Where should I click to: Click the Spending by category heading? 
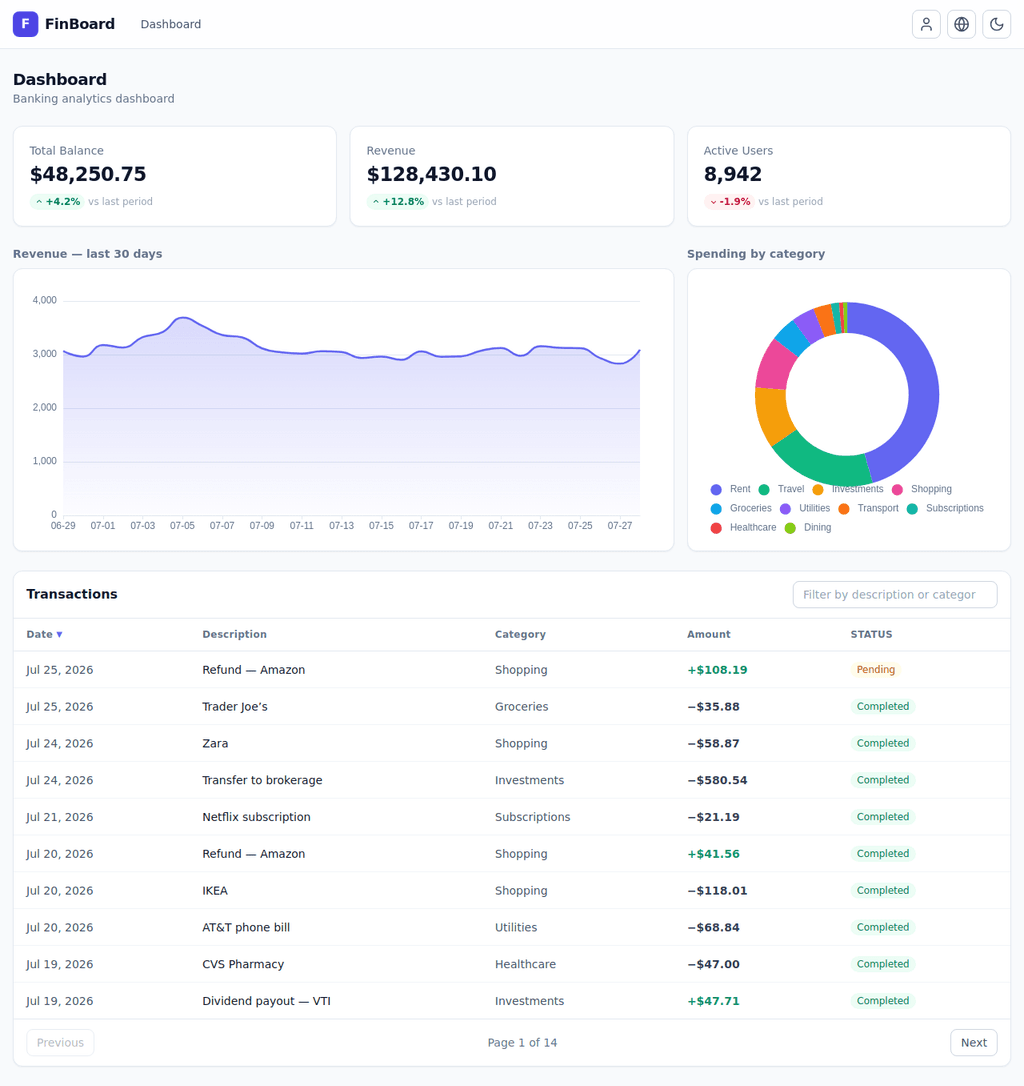tap(756, 253)
